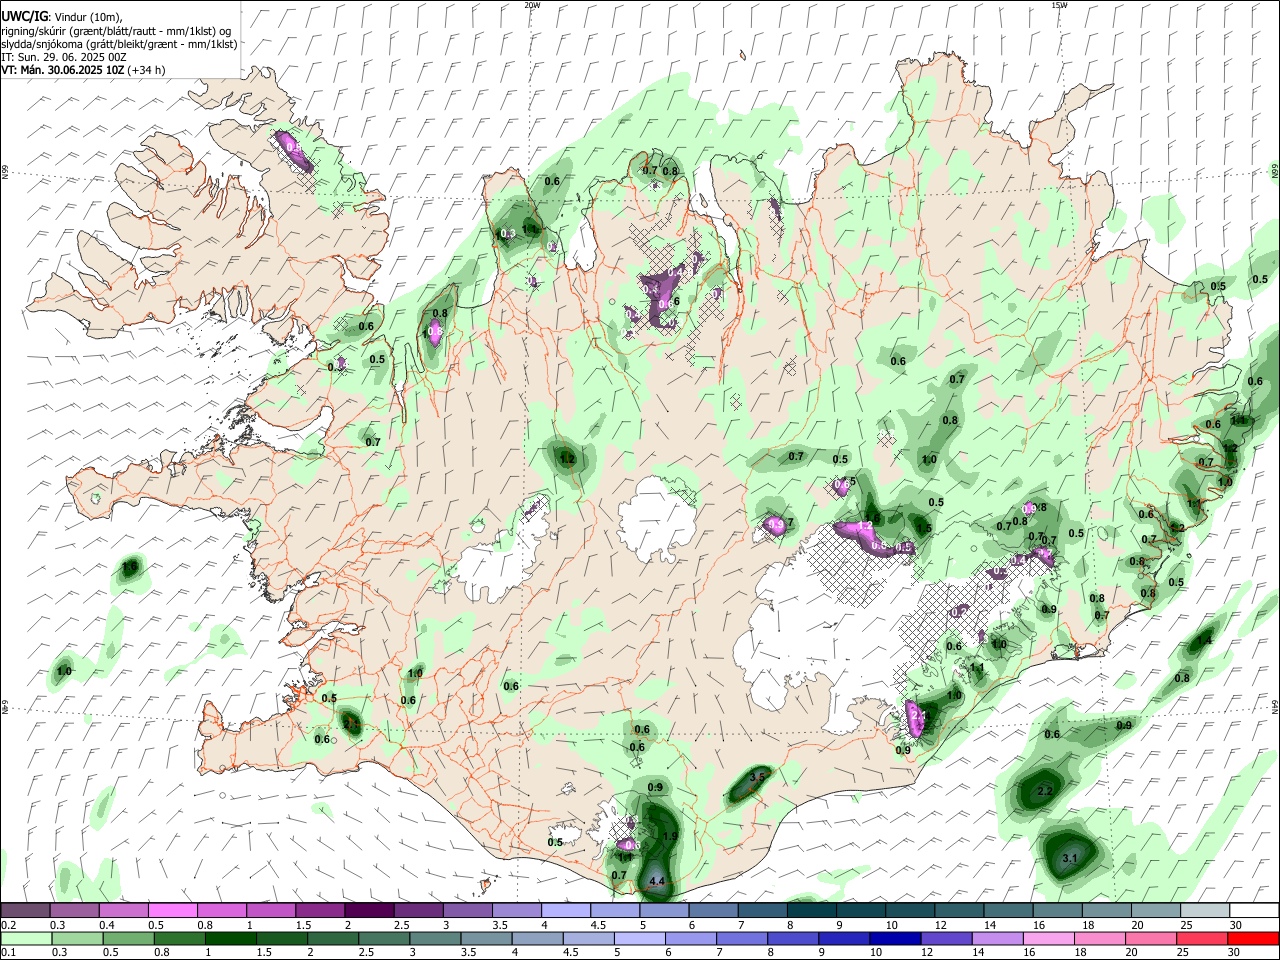The height and width of the screenshot is (960, 1280).
Task: Click the '20W' longitude label at top
Action: tap(532, 5)
